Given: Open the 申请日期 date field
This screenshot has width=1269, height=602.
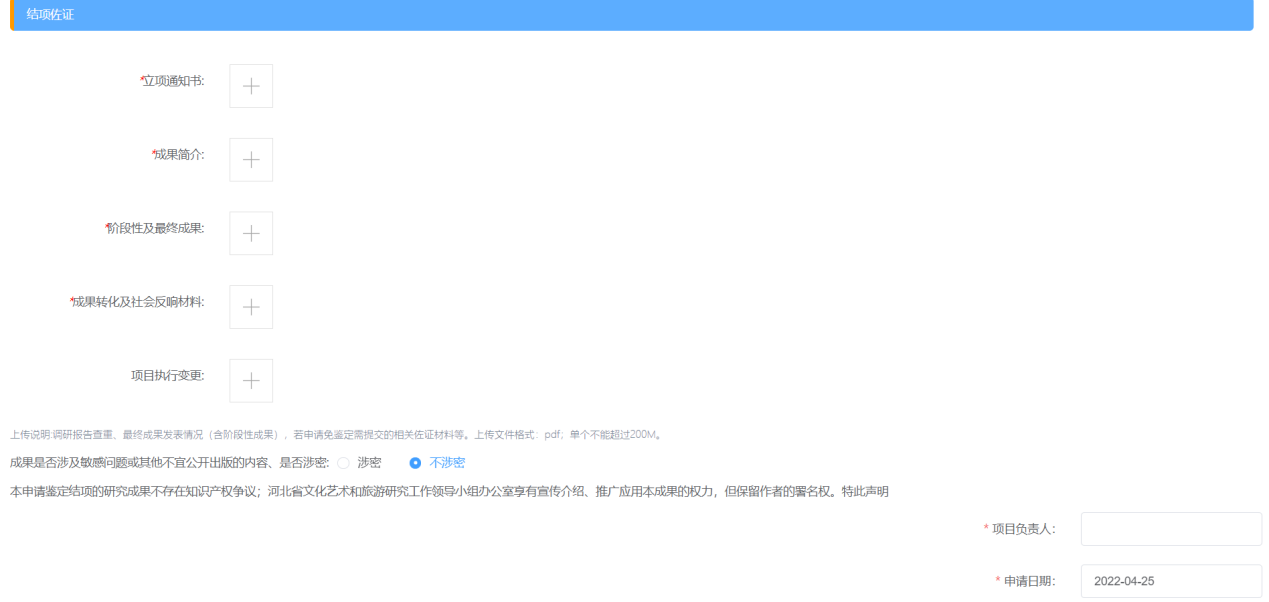Looking at the screenshot, I should pyautogui.click(x=1170, y=581).
